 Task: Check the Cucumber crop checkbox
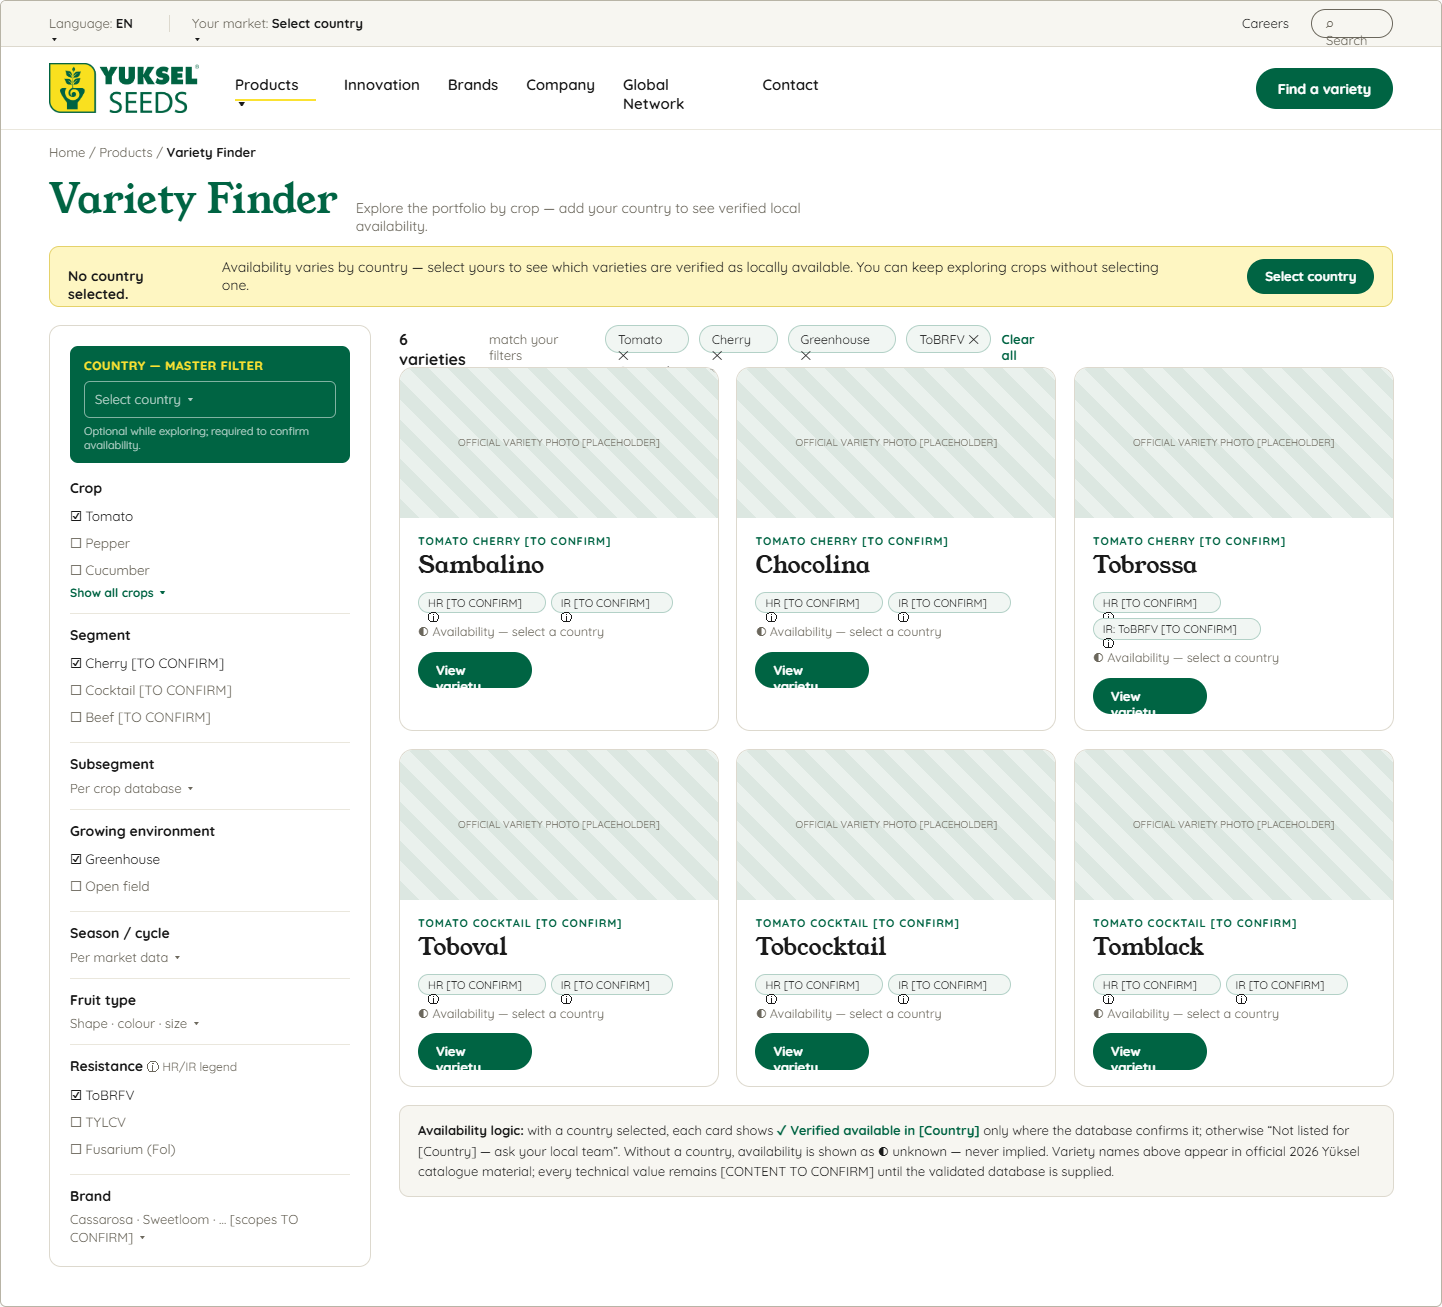[76, 570]
